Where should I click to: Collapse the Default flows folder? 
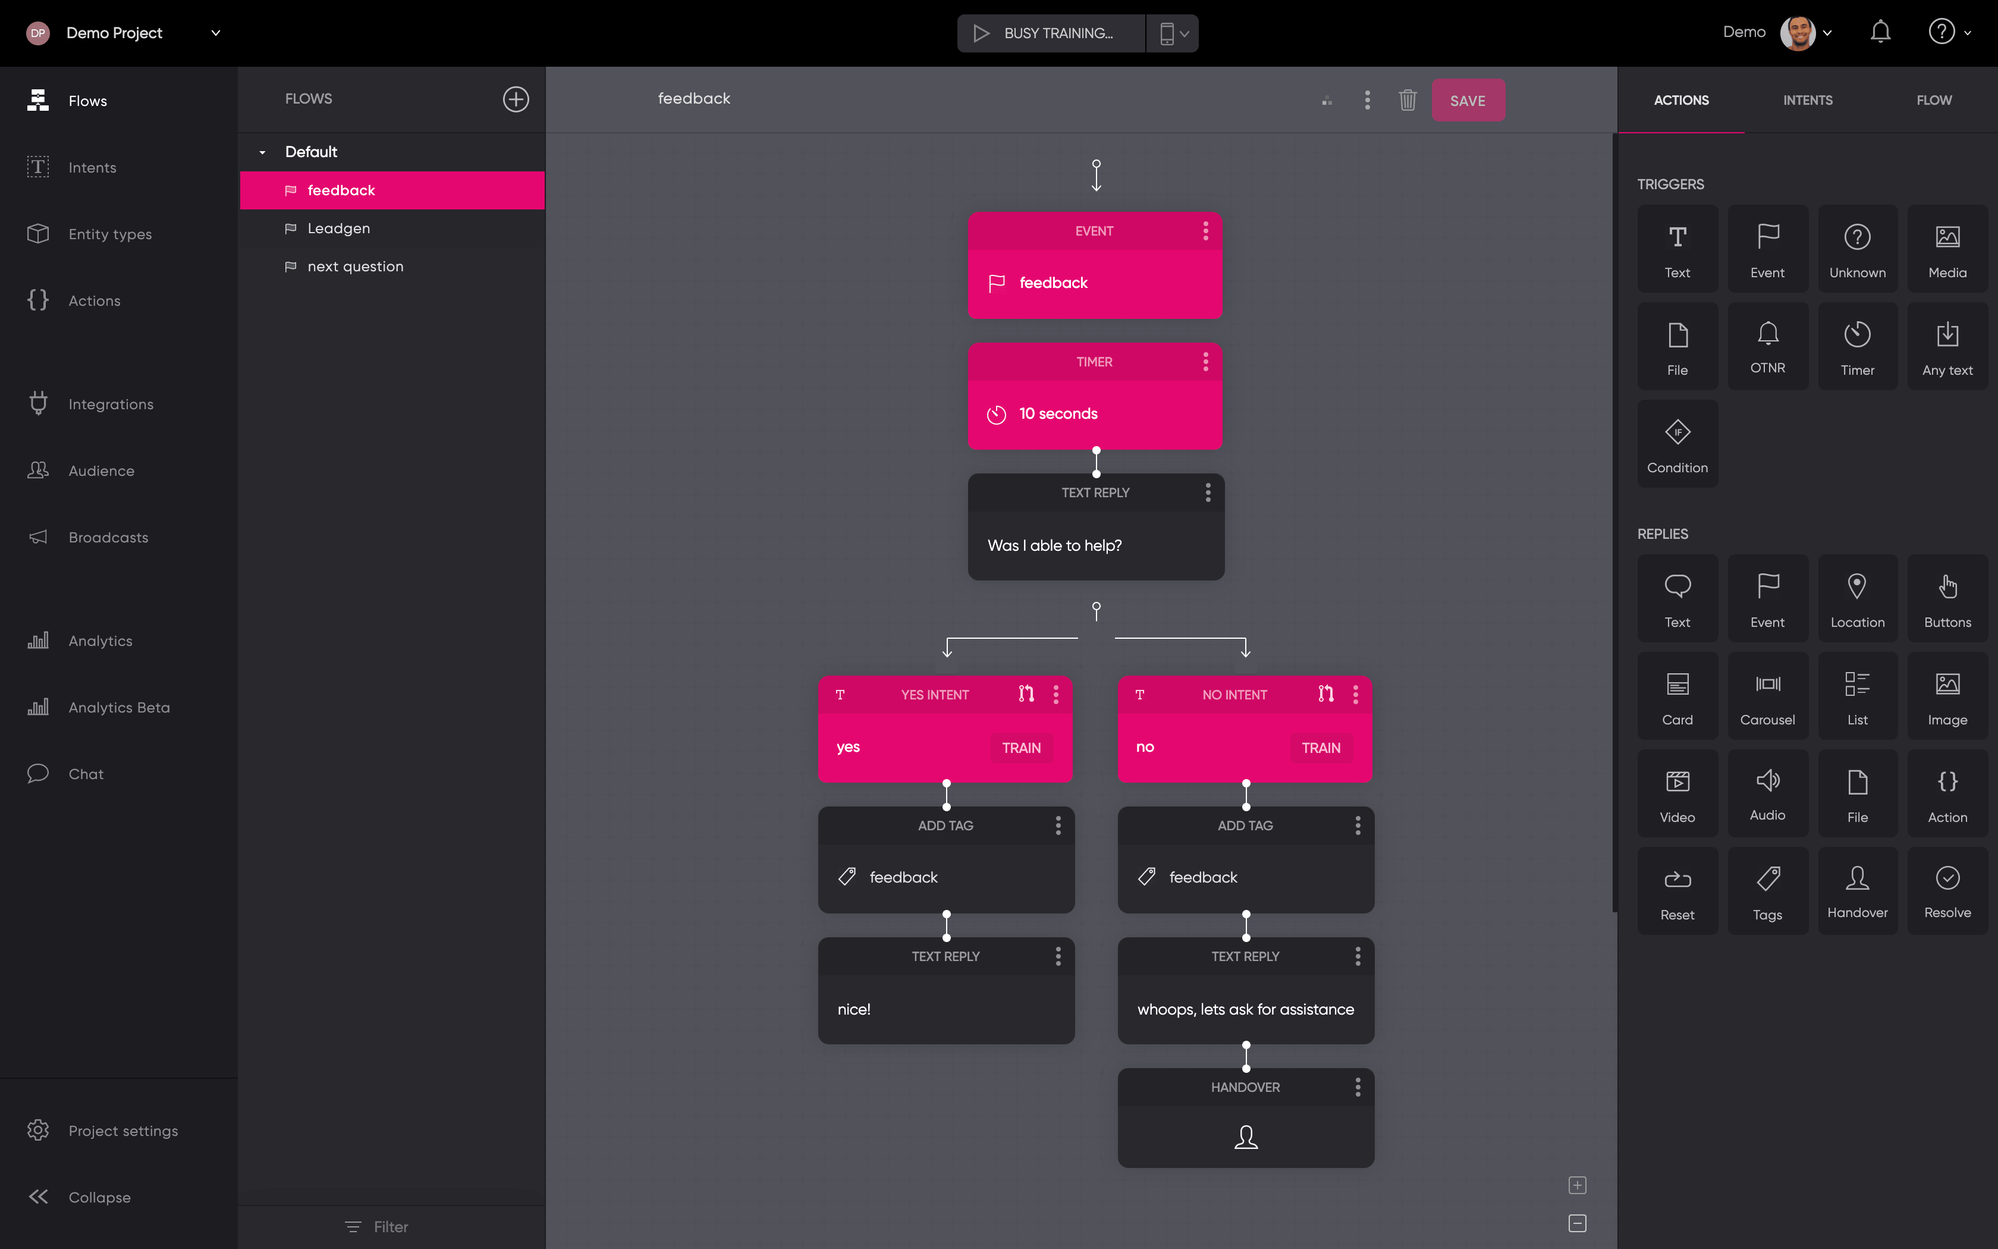263,152
